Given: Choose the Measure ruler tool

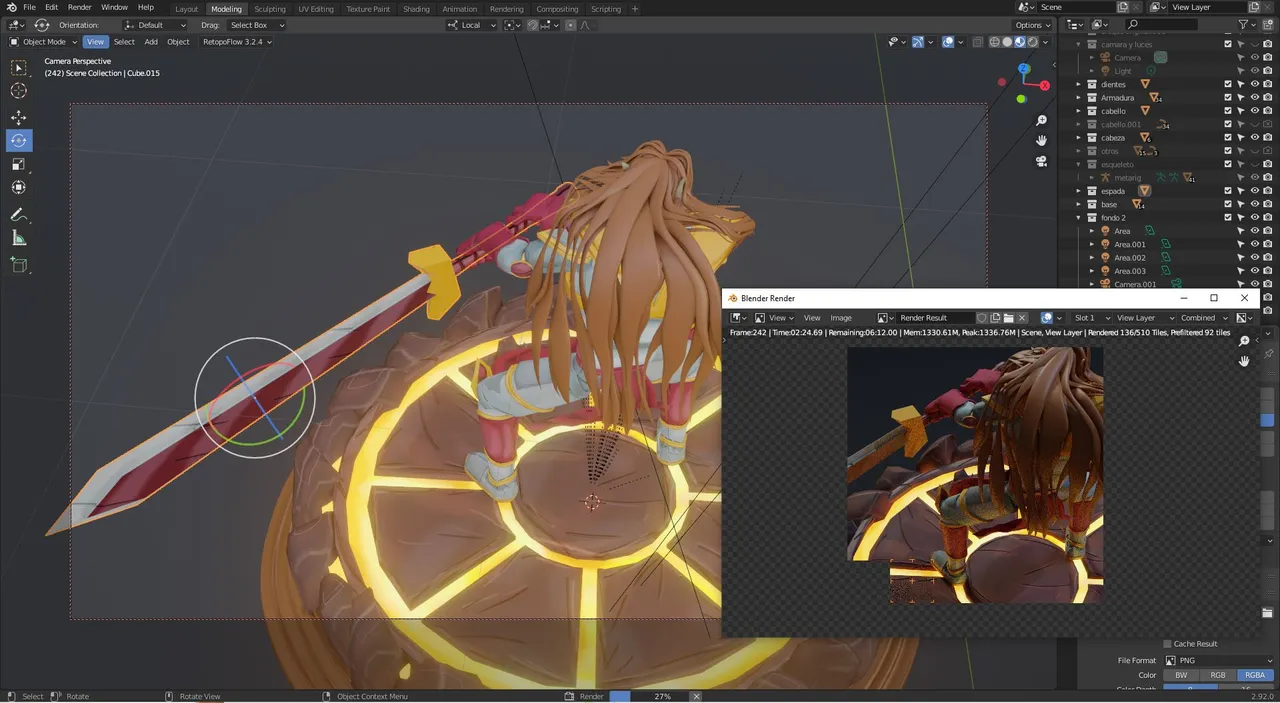Looking at the screenshot, I should (x=19, y=238).
